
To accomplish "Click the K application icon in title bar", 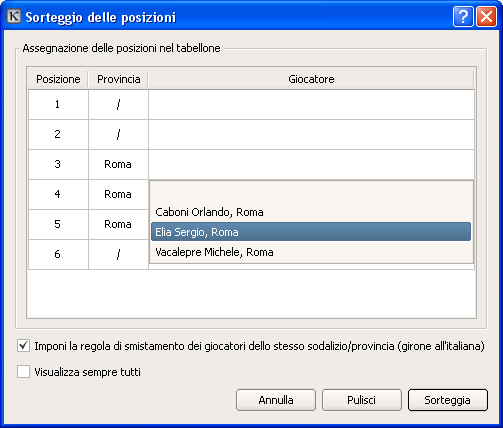I will pos(14,16).
